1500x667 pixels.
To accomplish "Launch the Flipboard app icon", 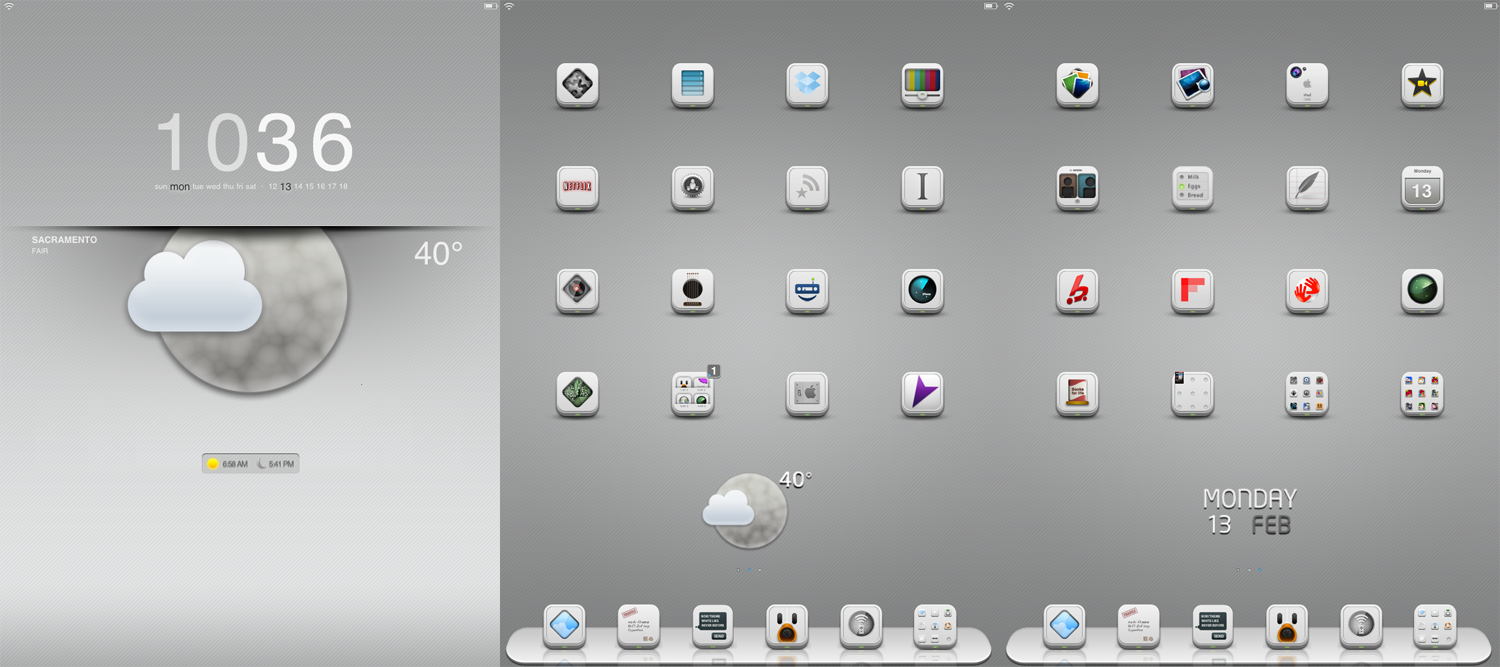I will 1192,291.
